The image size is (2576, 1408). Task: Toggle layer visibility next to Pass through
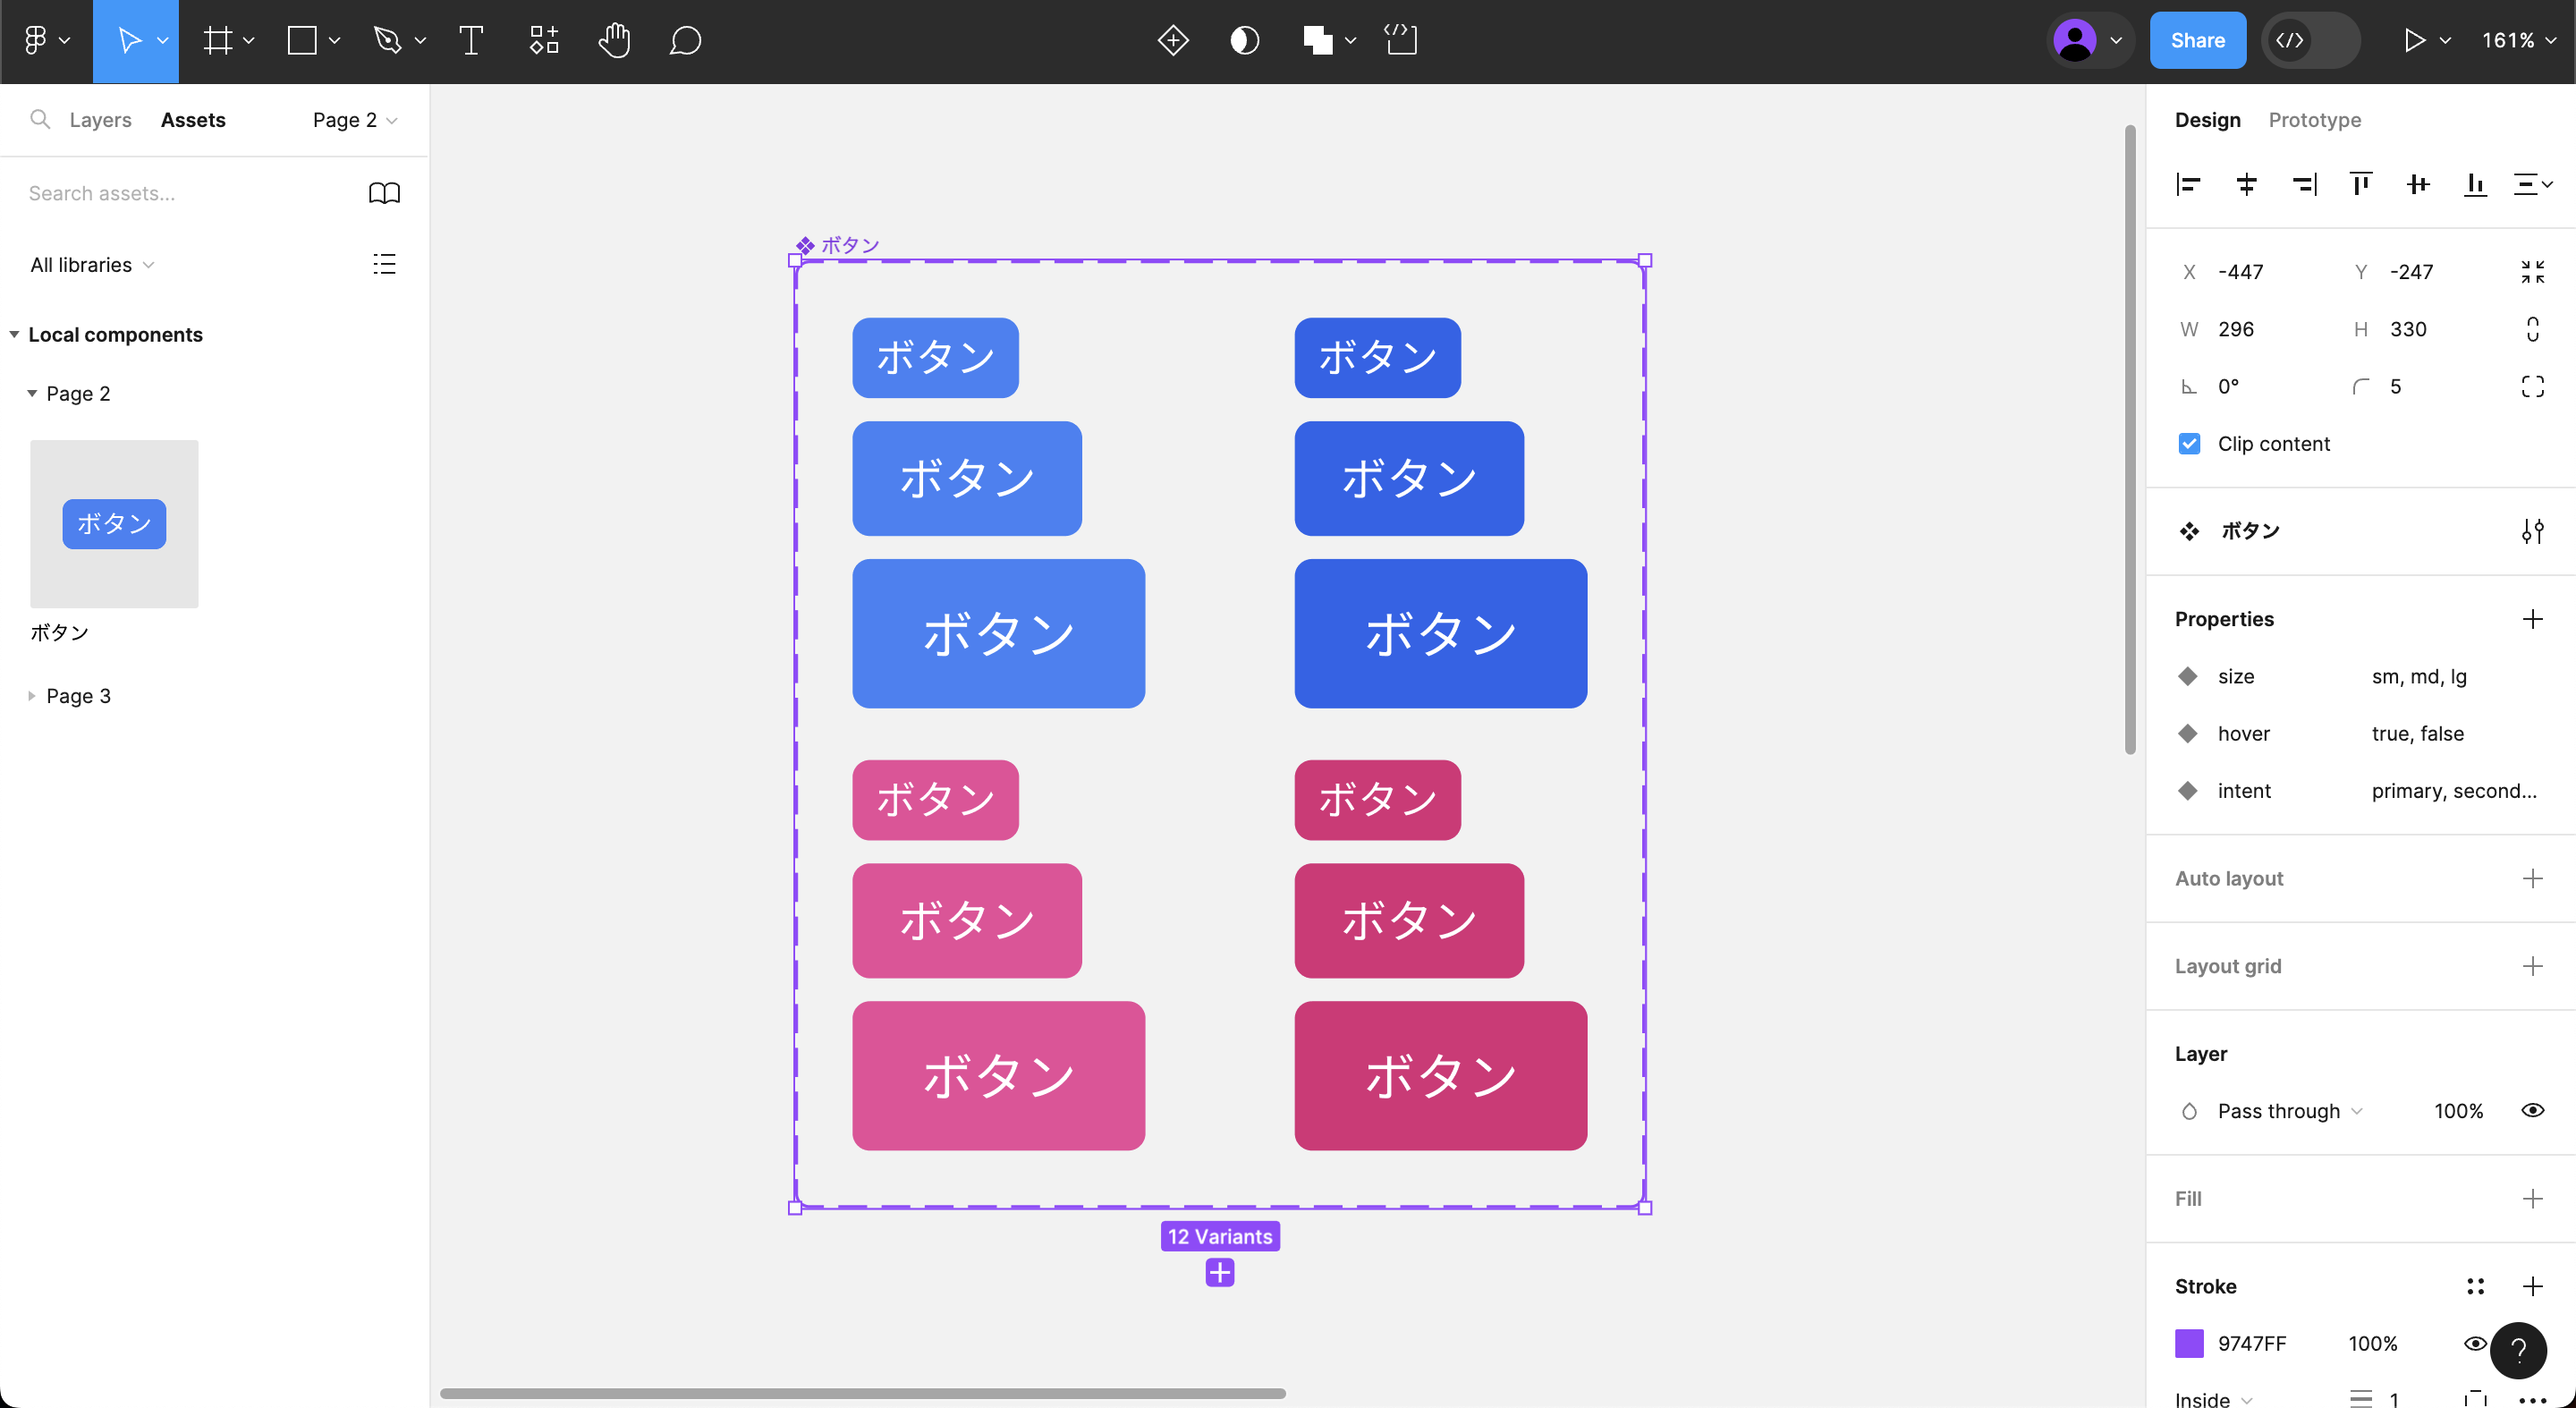click(x=2533, y=1110)
